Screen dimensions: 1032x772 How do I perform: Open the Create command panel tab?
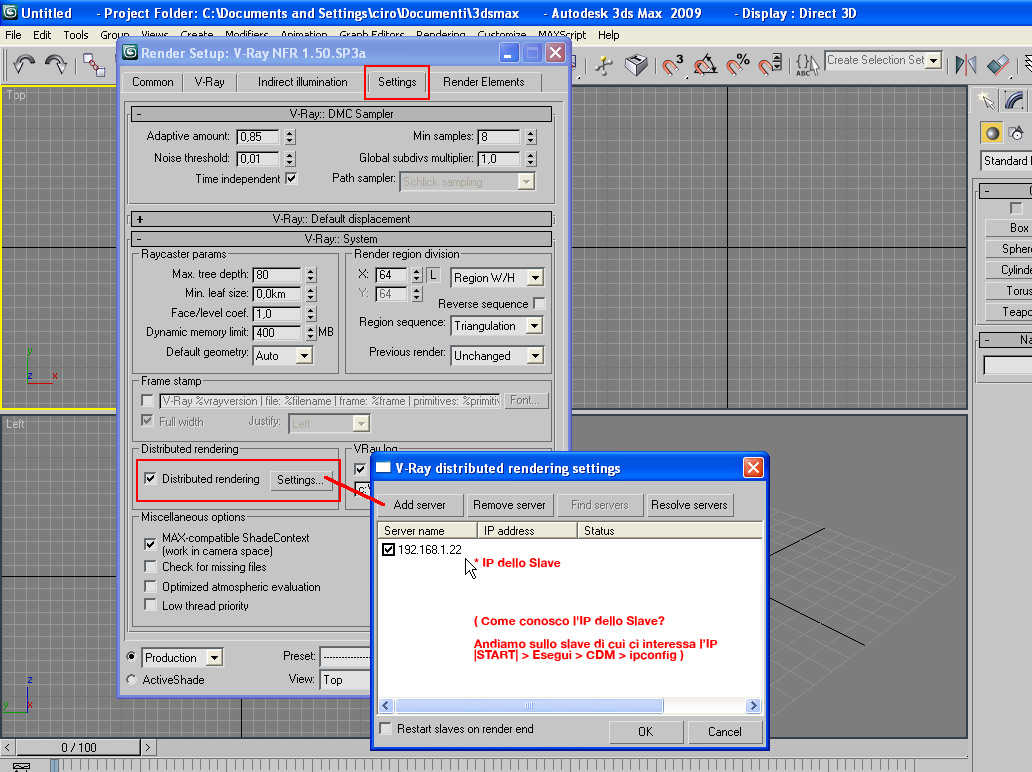[985, 100]
